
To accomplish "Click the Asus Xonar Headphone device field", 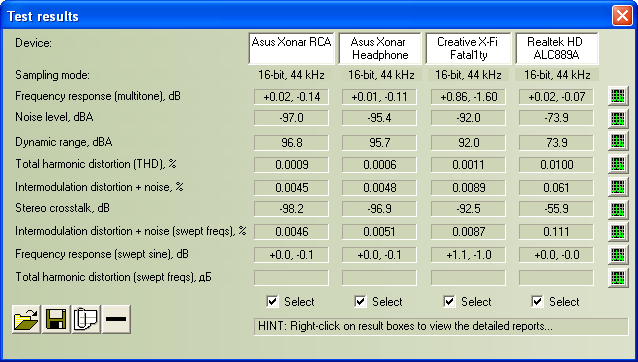I will [380, 48].
